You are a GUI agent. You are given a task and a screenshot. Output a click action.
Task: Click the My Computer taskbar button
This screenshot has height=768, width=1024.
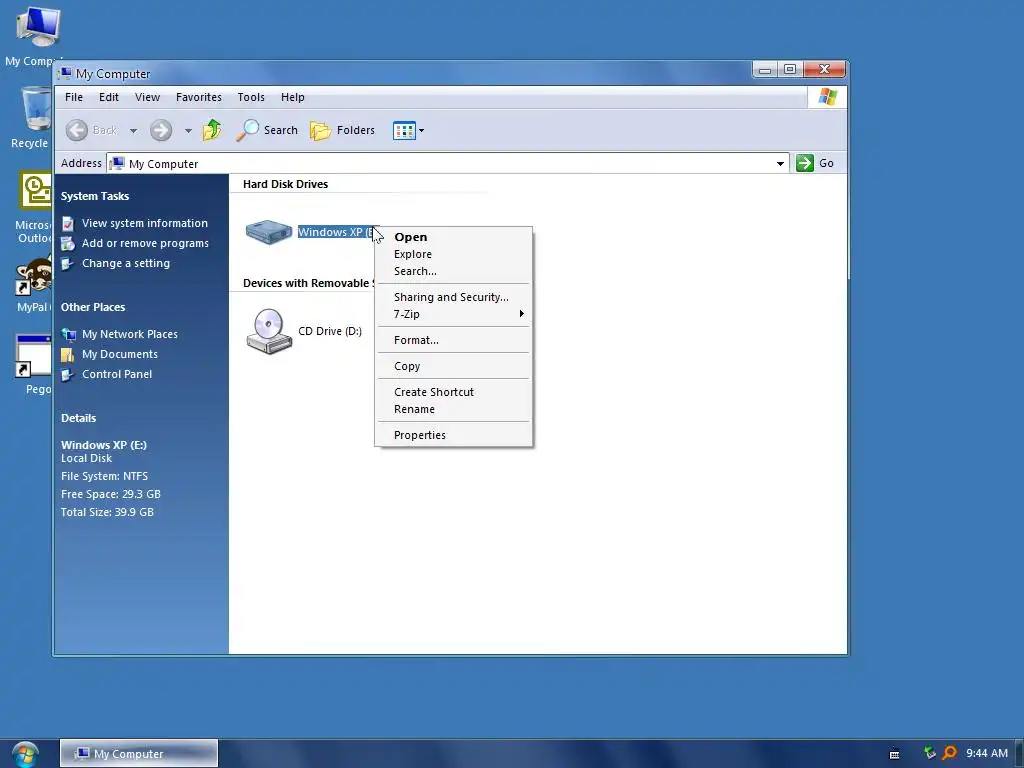139,753
